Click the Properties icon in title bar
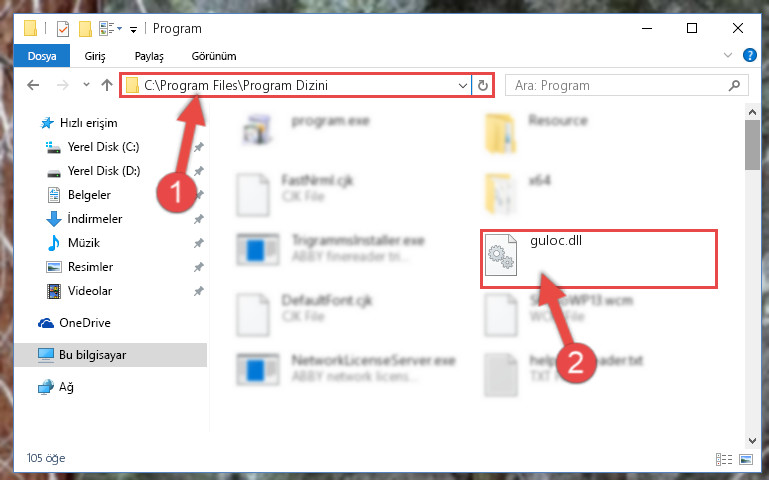The height and width of the screenshot is (480, 769). 63,29
